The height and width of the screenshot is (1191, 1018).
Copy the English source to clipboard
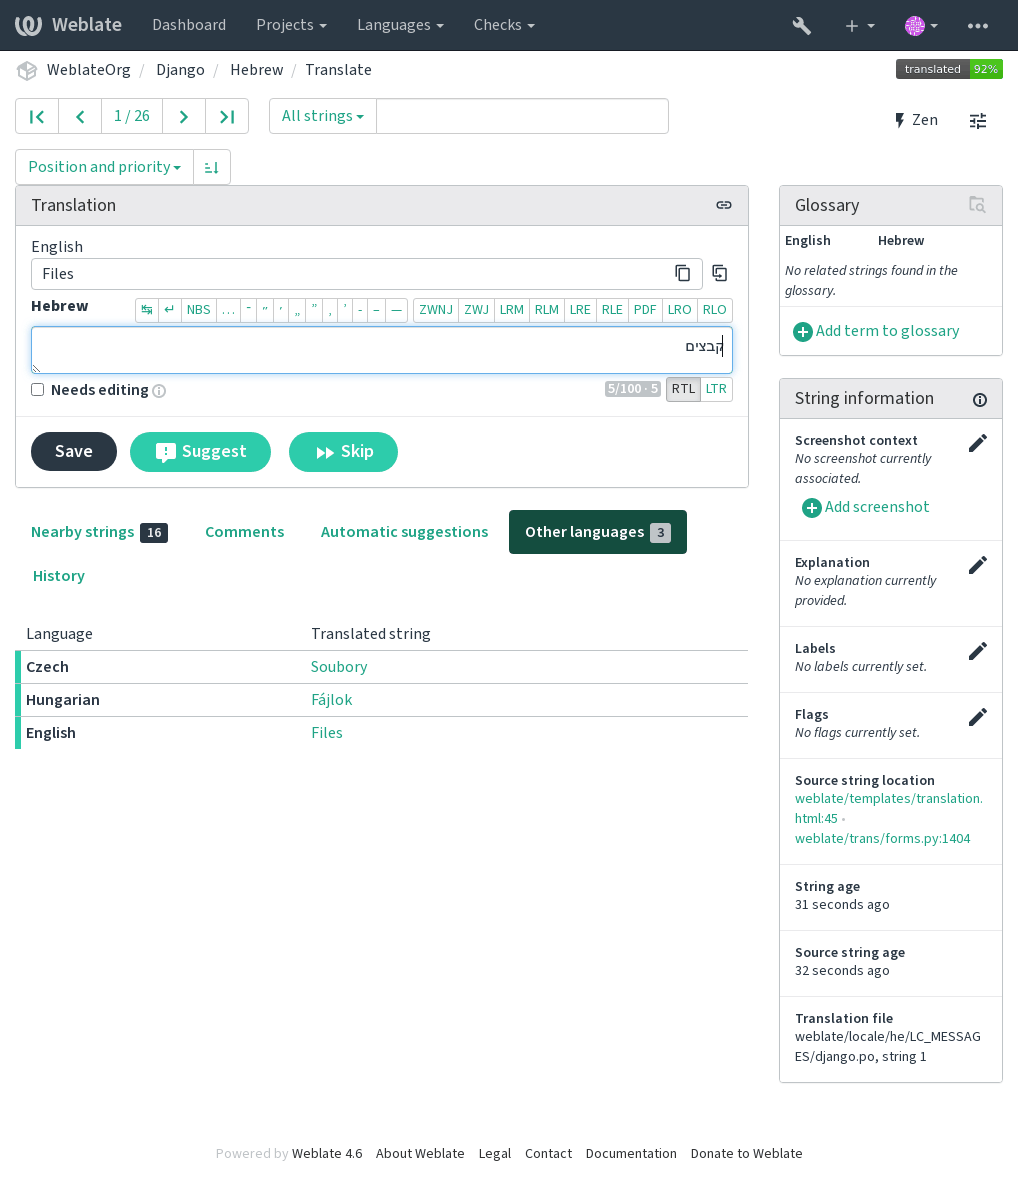[682, 273]
